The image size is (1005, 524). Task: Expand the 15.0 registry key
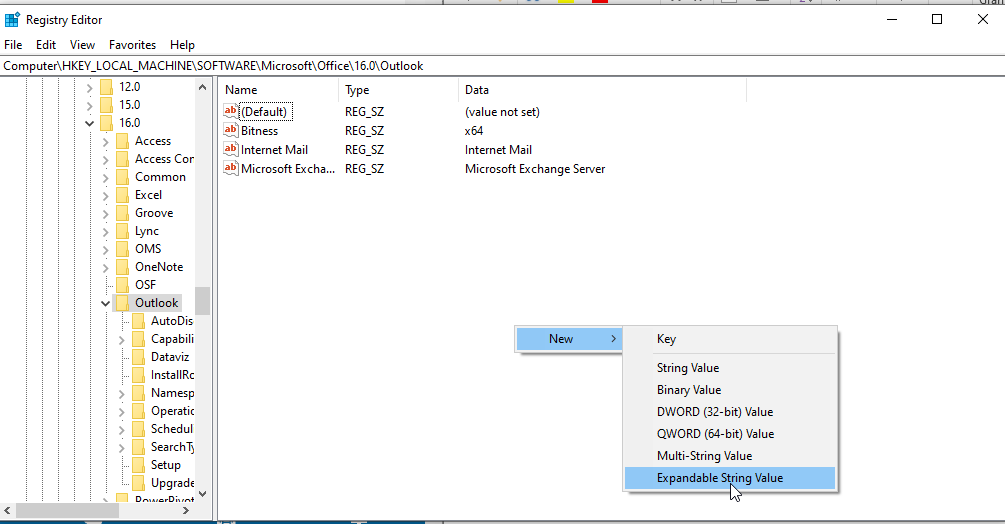point(89,105)
